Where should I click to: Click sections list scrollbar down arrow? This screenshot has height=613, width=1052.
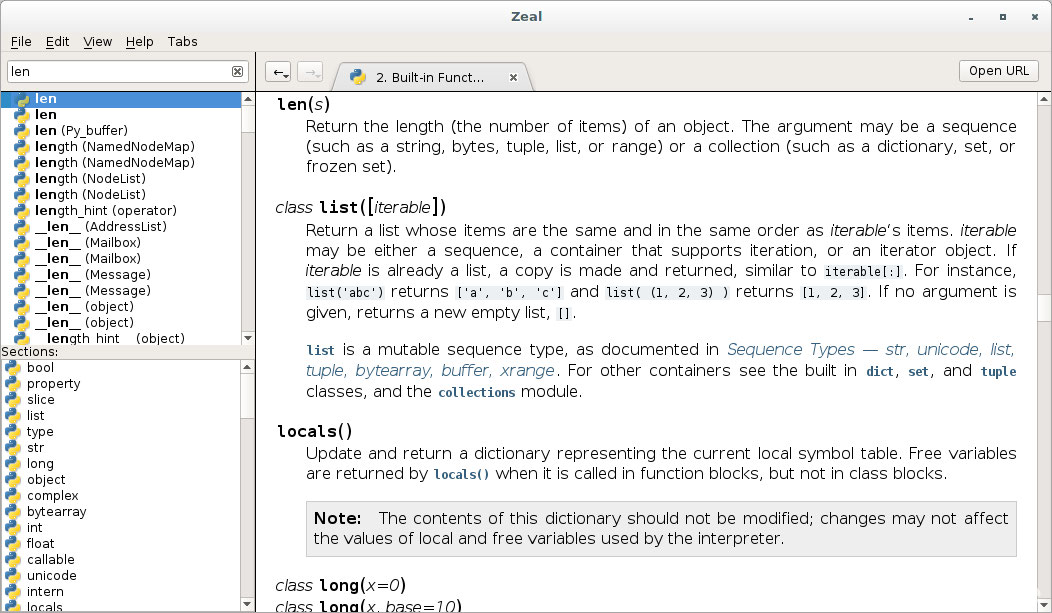pos(247,604)
